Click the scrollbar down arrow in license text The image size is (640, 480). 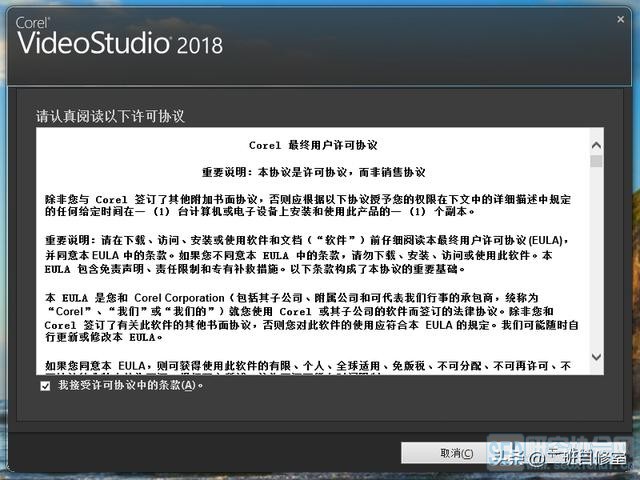[x=596, y=357]
